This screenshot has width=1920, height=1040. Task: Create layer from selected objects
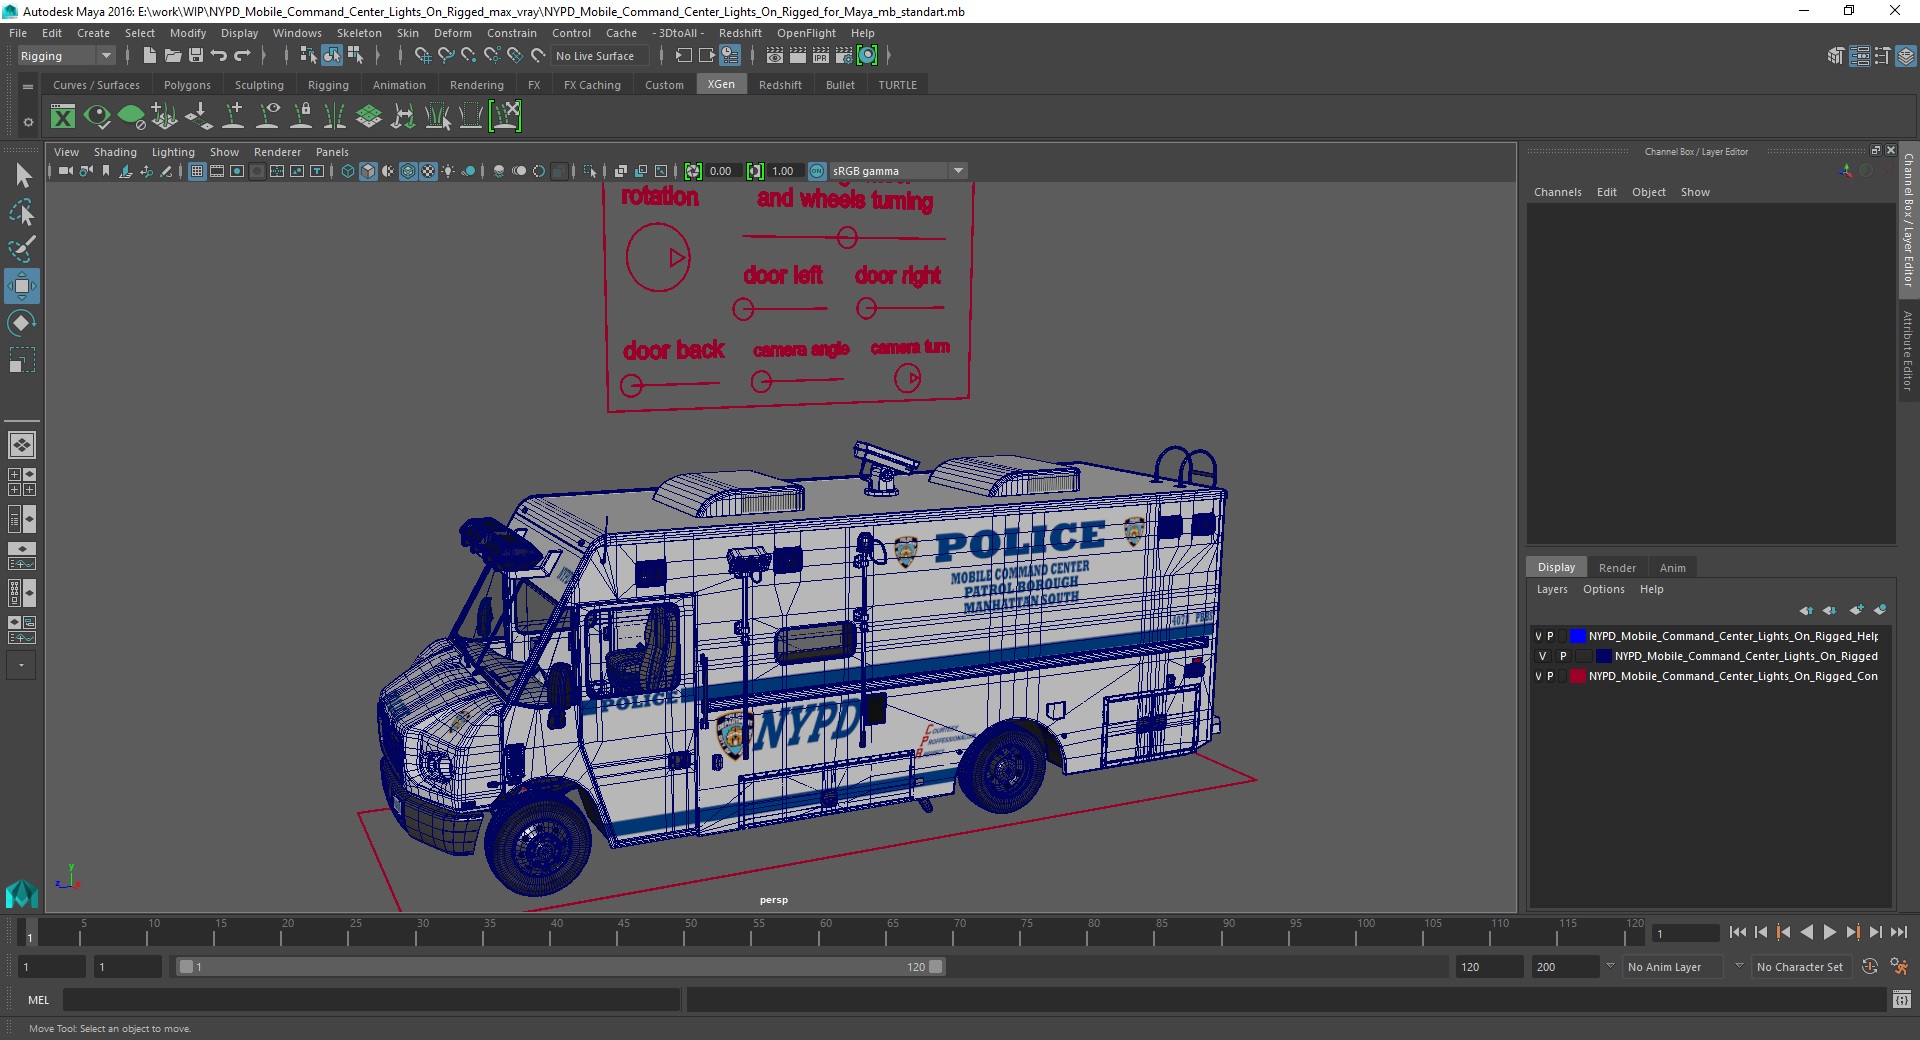pyautogui.click(x=1880, y=610)
